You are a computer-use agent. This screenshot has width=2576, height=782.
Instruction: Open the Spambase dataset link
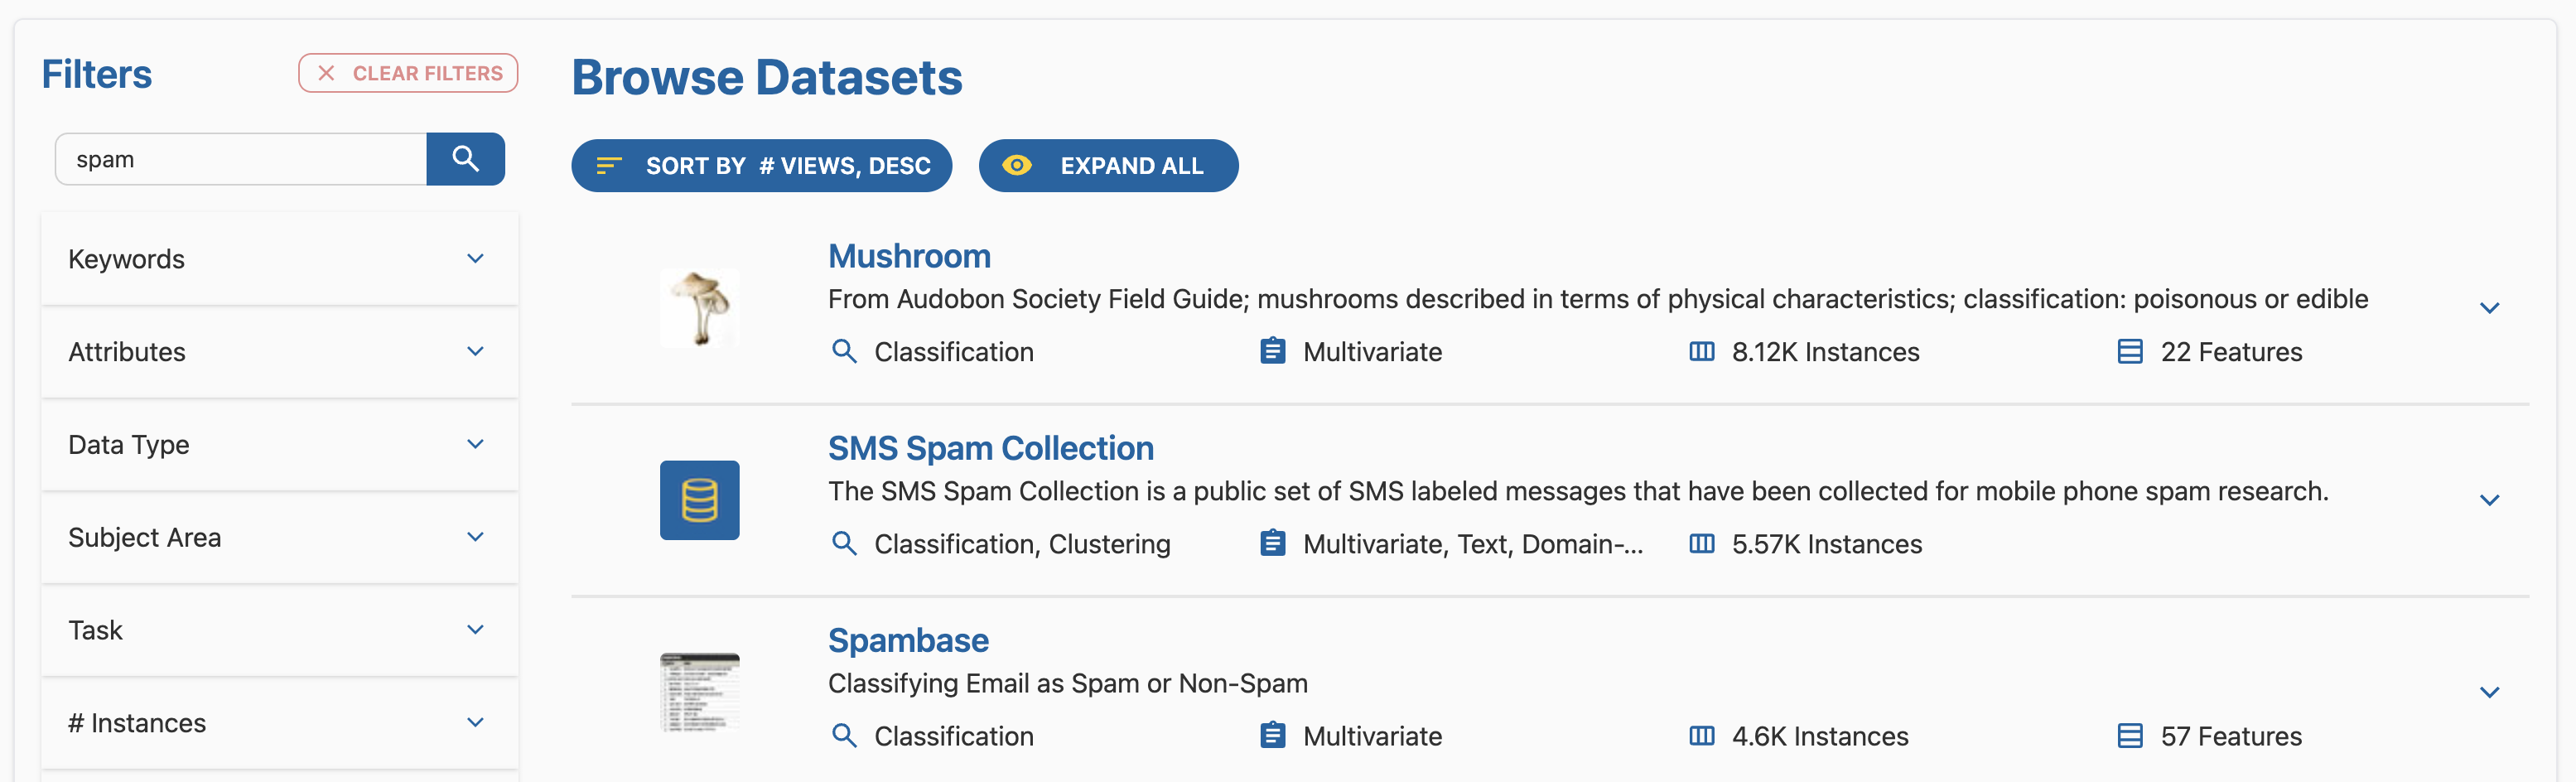(908, 640)
